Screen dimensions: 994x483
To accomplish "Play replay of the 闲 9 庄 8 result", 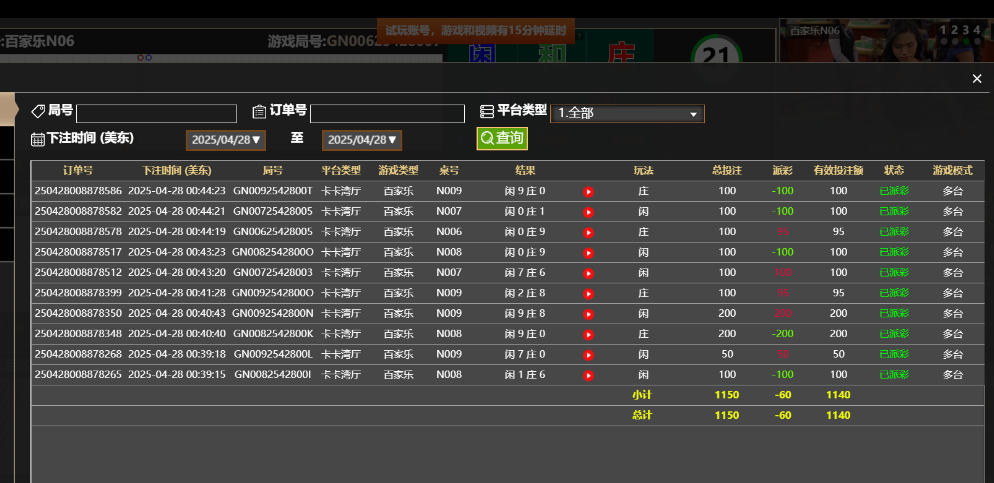I will (x=588, y=314).
